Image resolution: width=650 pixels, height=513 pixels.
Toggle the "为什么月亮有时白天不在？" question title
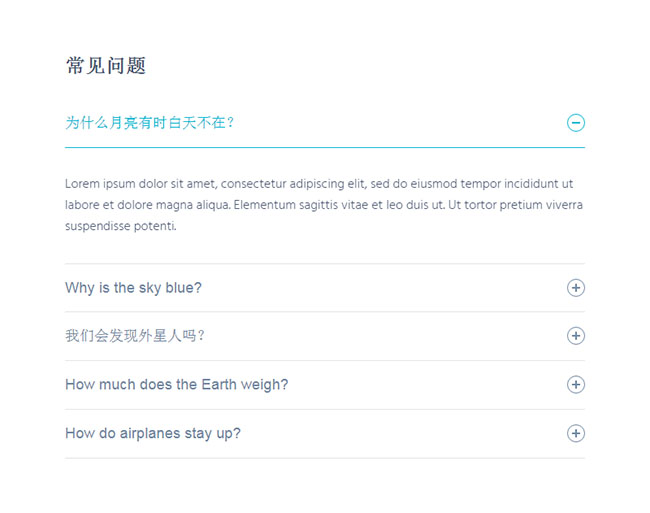pos(150,123)
